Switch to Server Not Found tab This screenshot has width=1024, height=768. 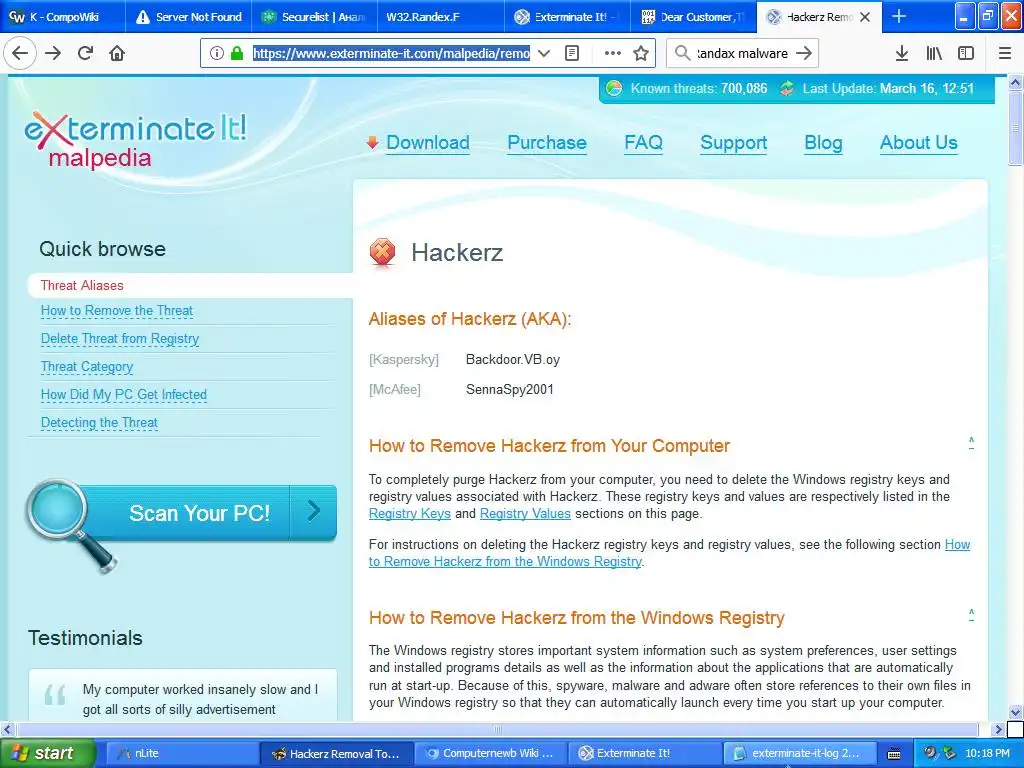tap(189, 17)
